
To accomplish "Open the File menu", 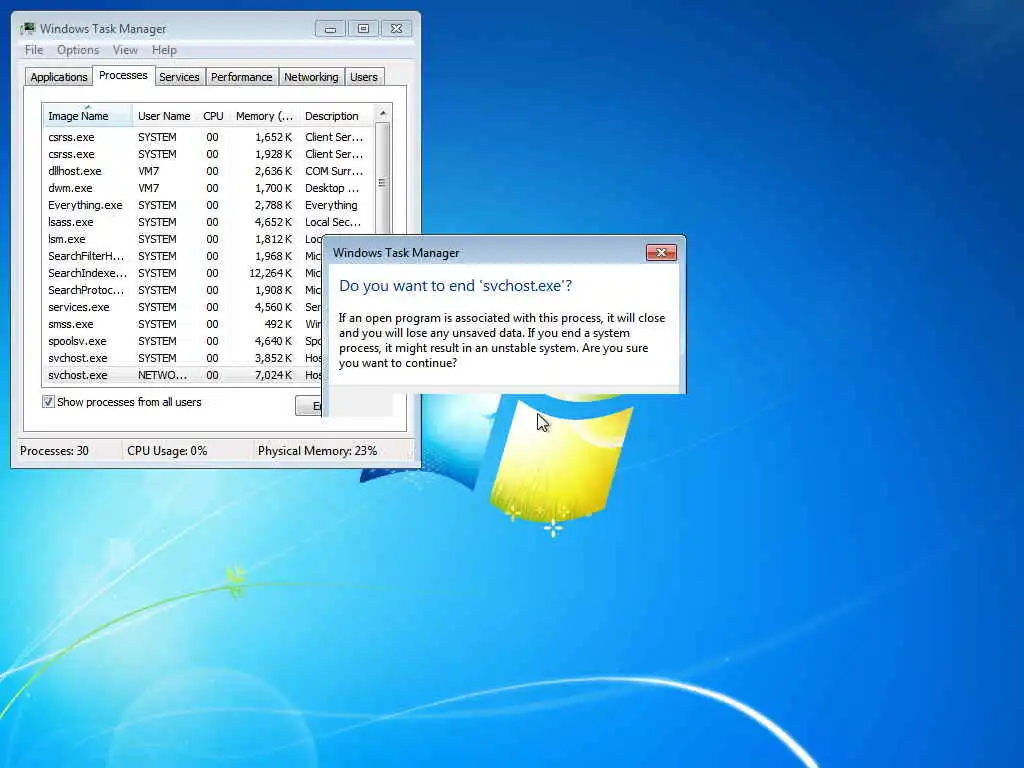I will point(34,50).
